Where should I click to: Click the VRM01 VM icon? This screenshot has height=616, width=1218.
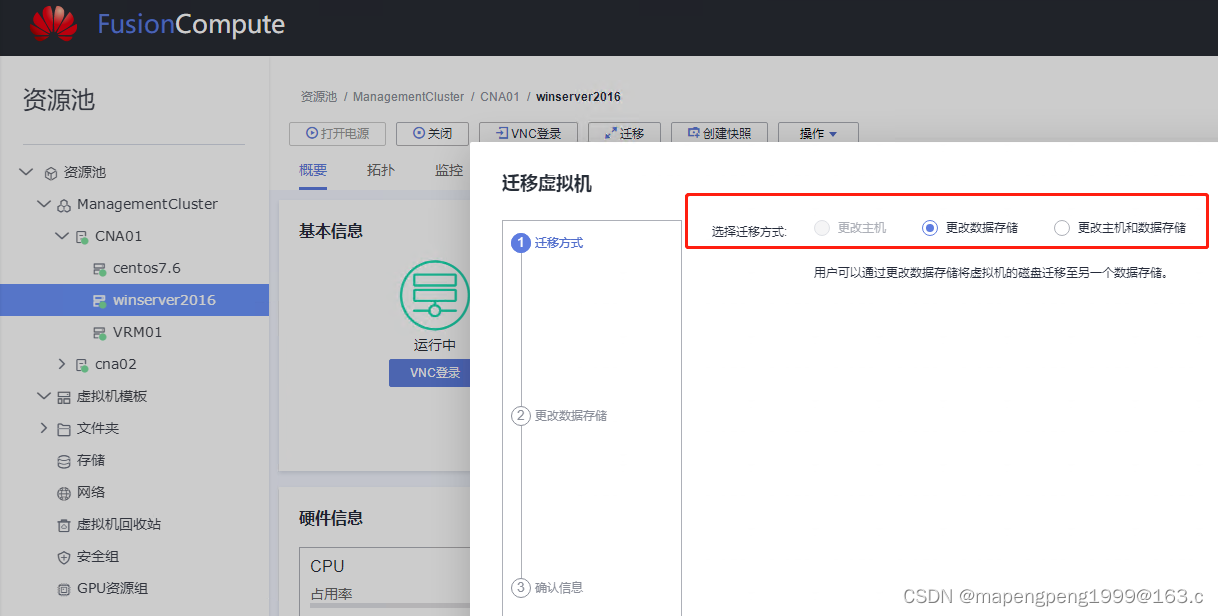click(100, 333)
